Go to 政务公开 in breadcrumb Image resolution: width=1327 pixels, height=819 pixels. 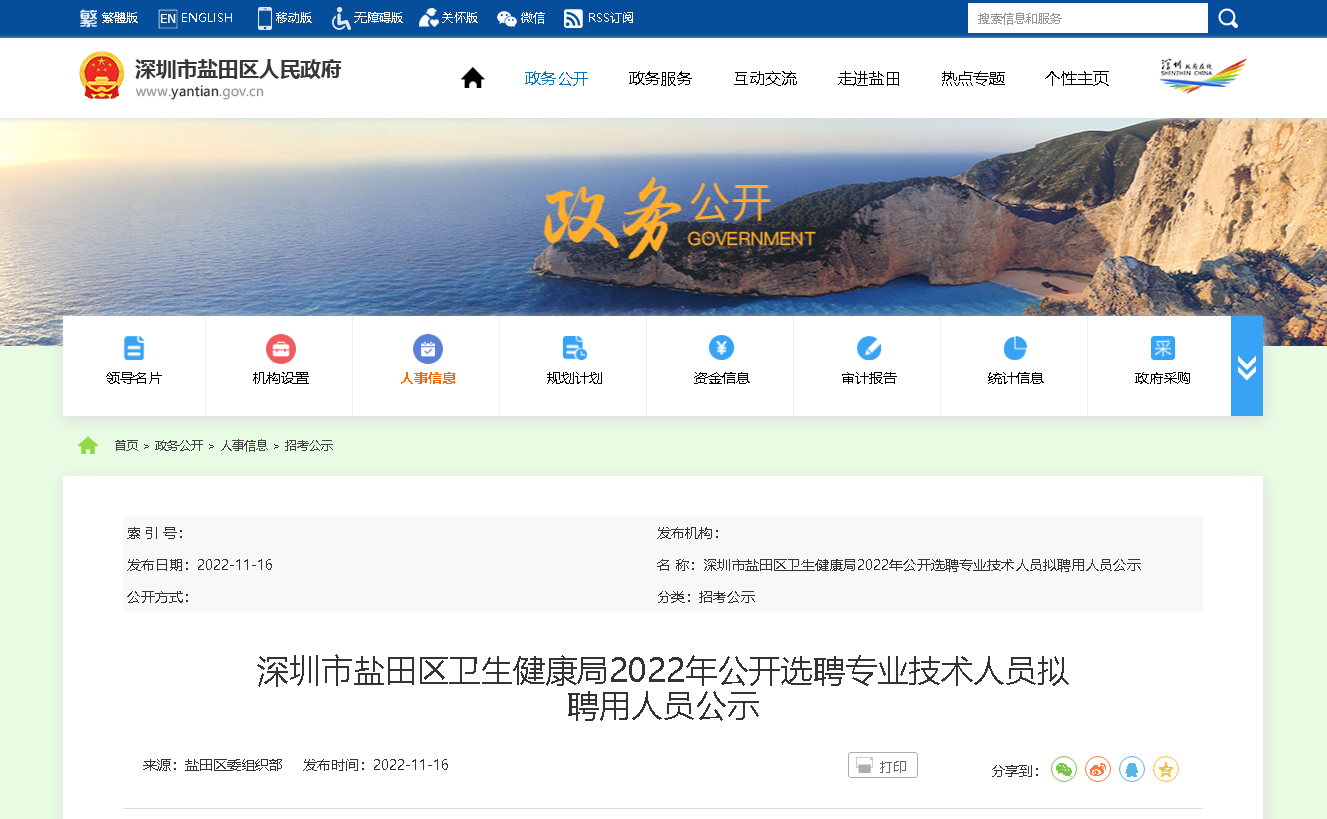pyautogui.click(x=179, y=446)
